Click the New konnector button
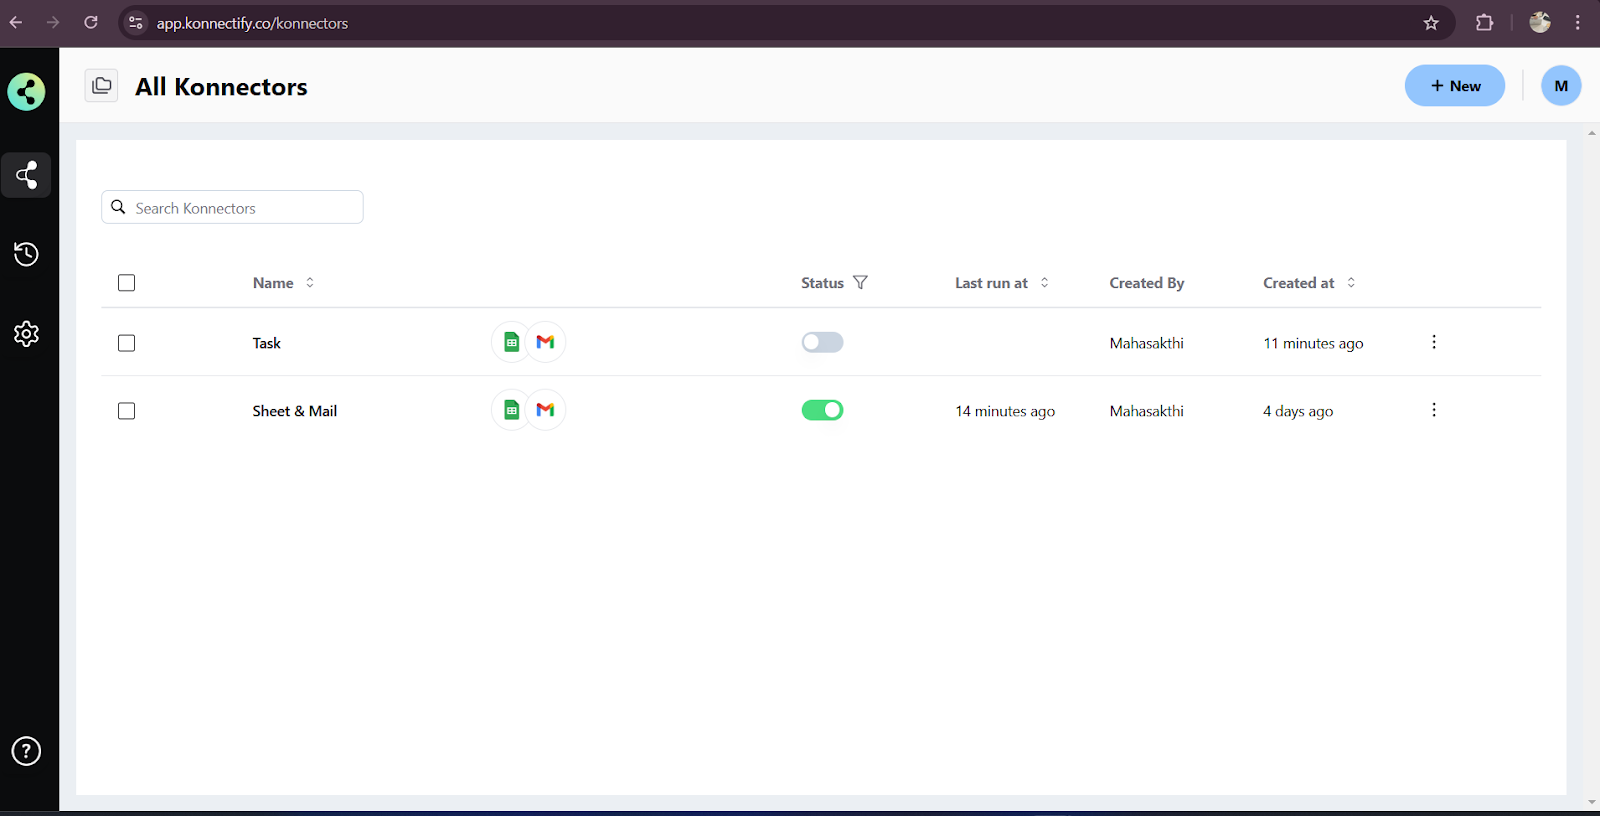Viewport: 1600px width, 816px height. (1455, 86)
